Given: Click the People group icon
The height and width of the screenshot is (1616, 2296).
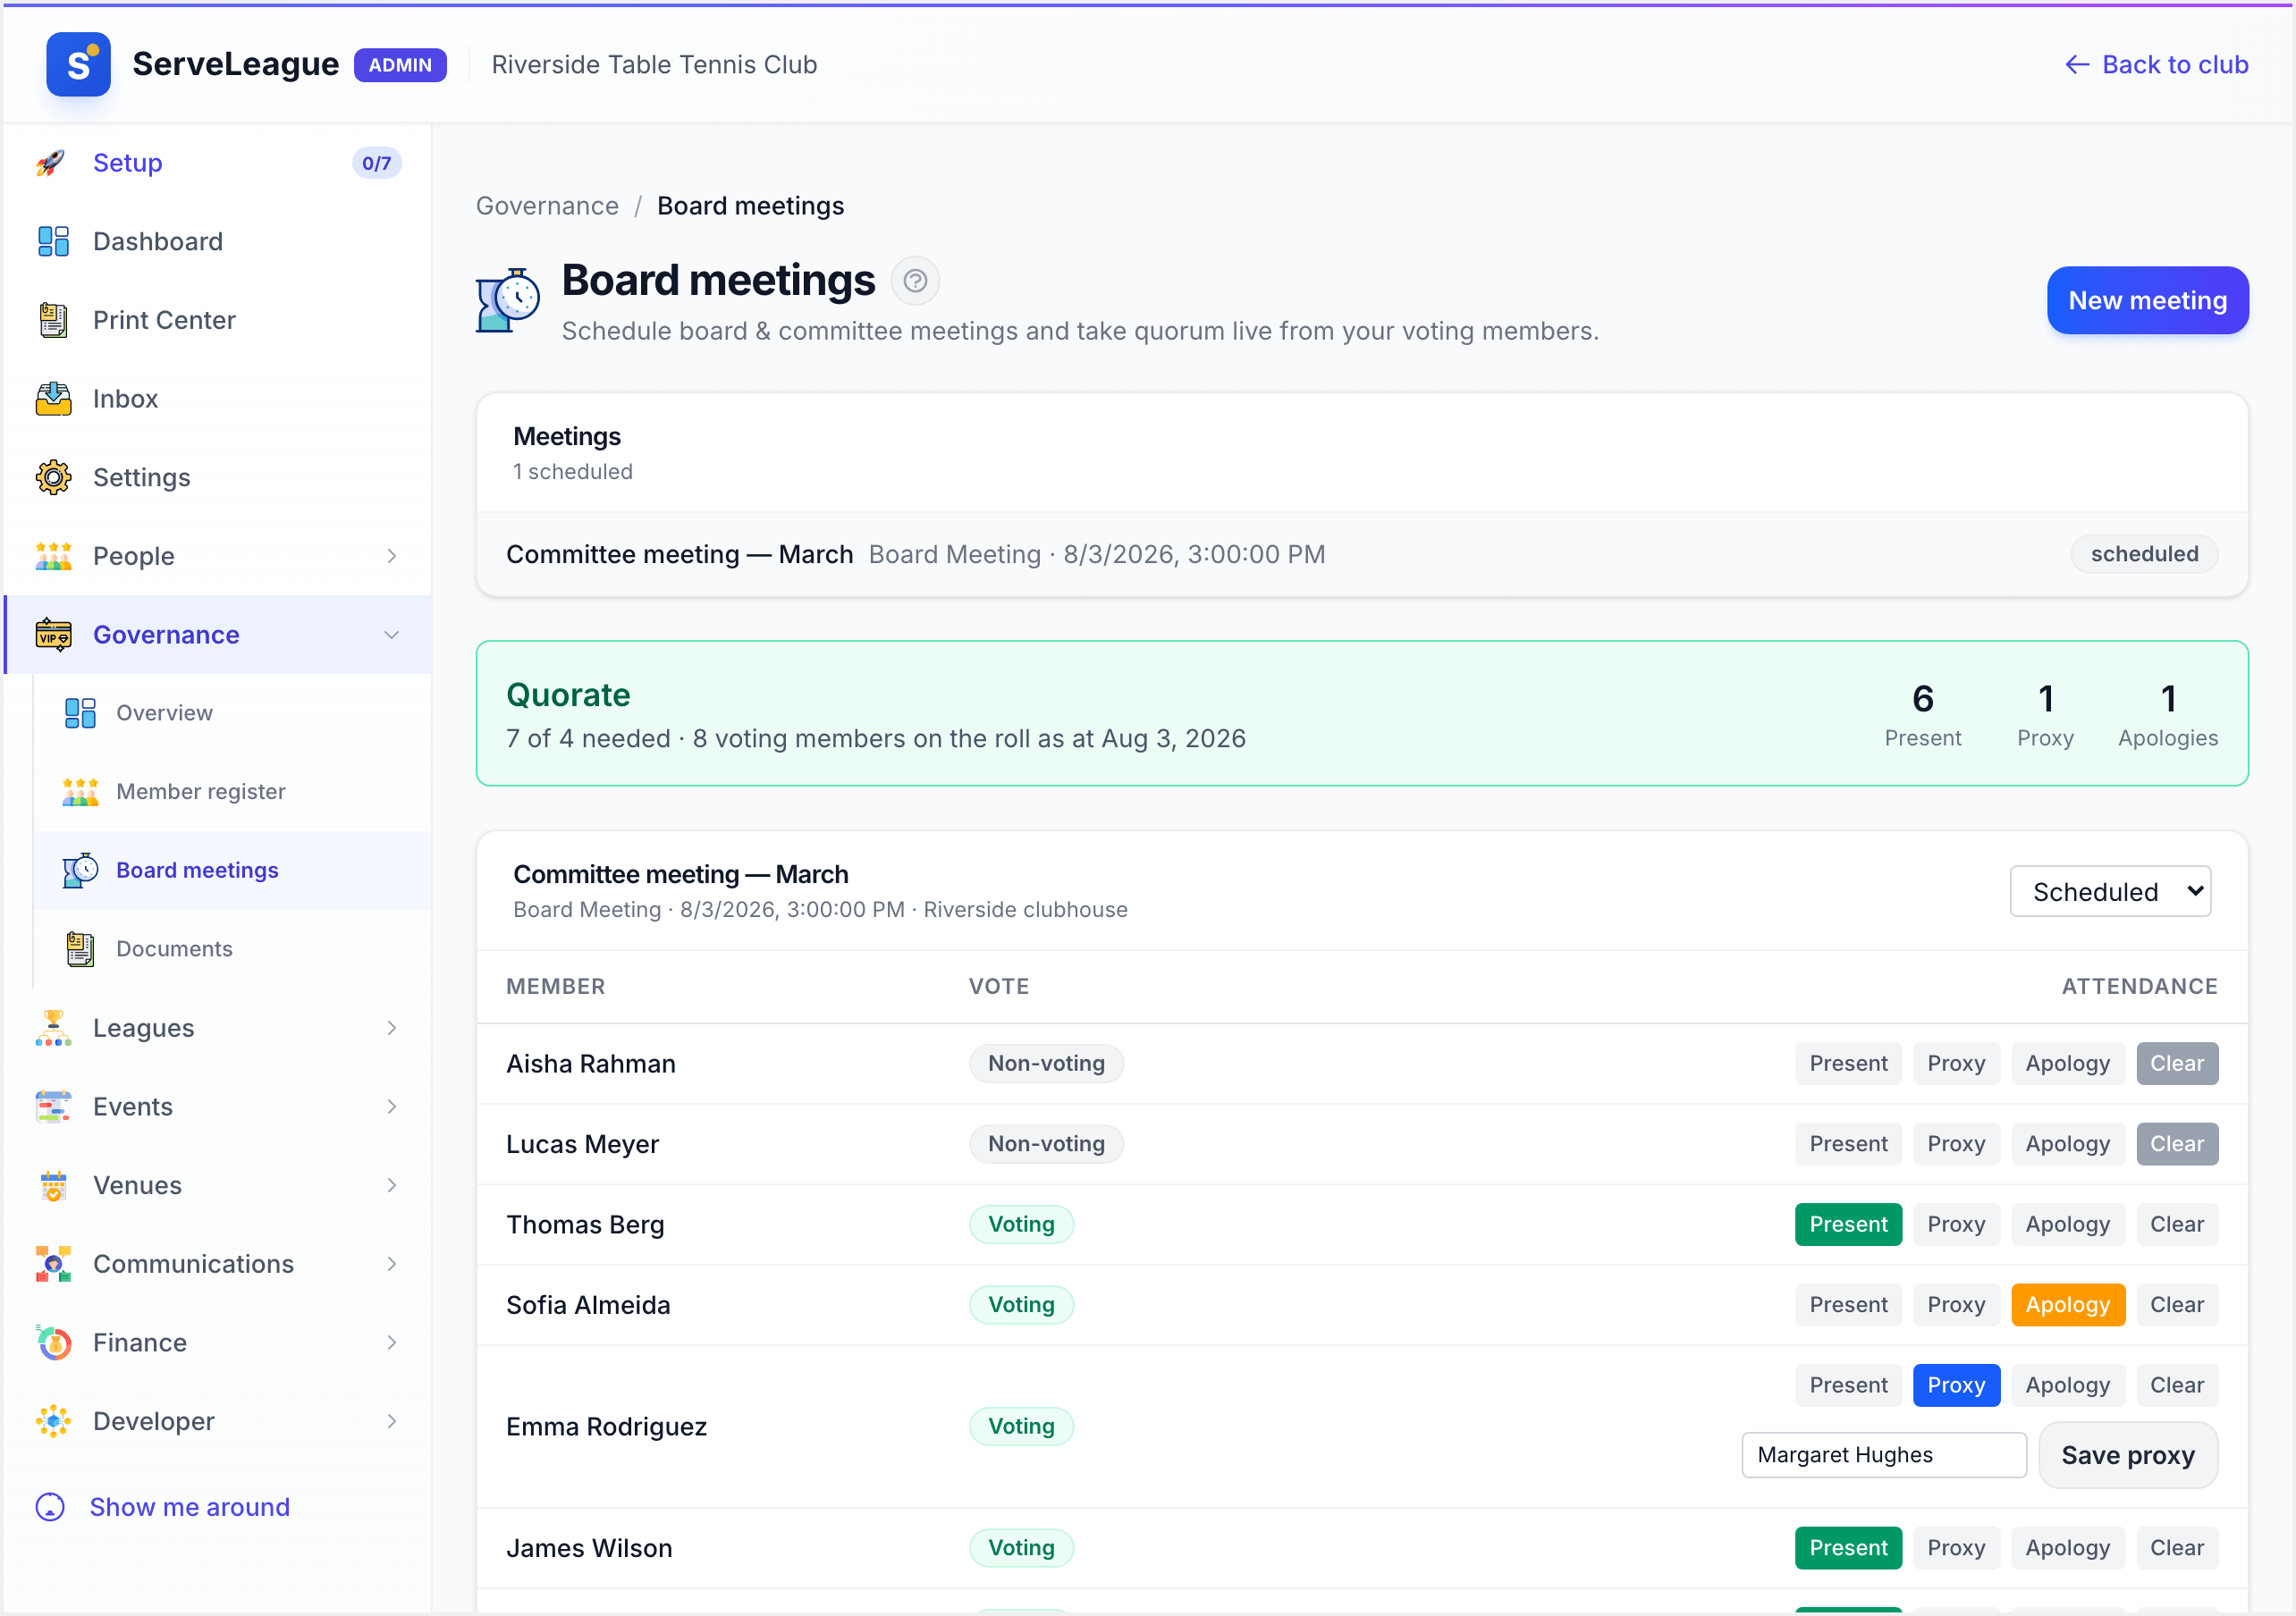Looking at the screenshot, I should click(53, 556).
